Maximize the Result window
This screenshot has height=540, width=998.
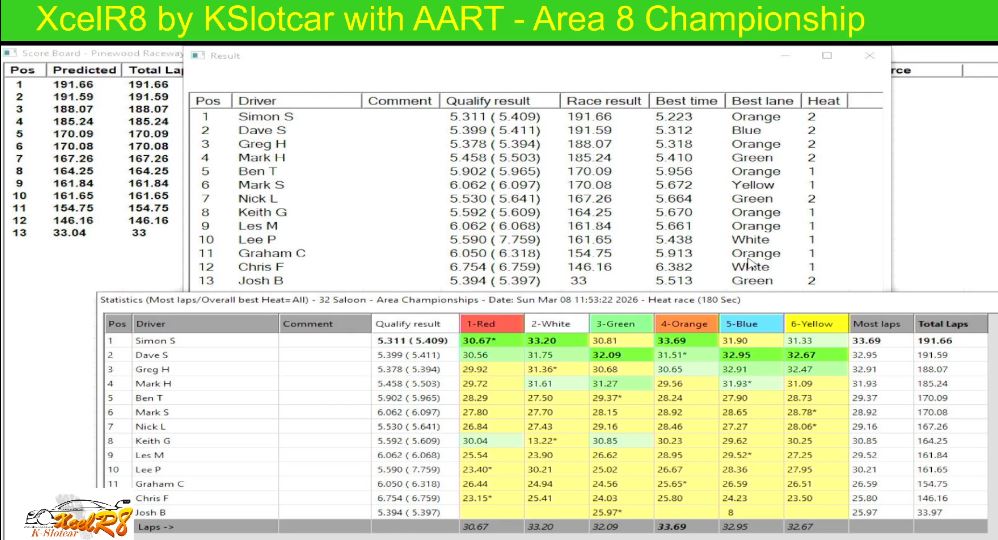[x=827, y=56]
